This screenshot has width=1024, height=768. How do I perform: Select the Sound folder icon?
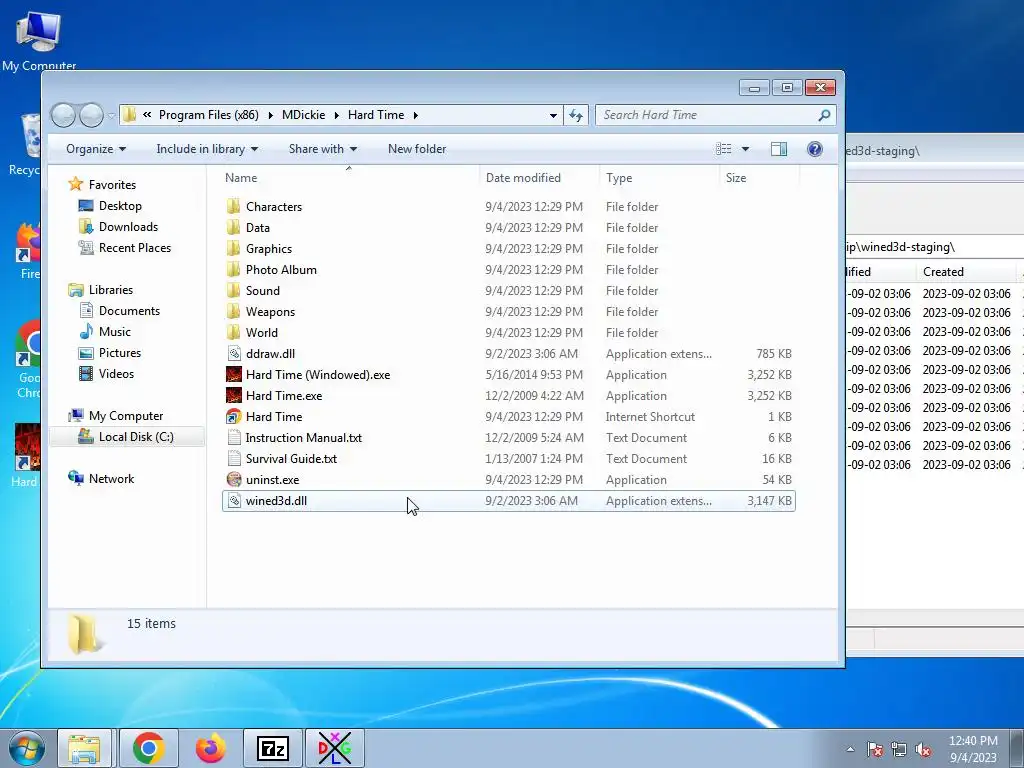[x=234, y=291]
